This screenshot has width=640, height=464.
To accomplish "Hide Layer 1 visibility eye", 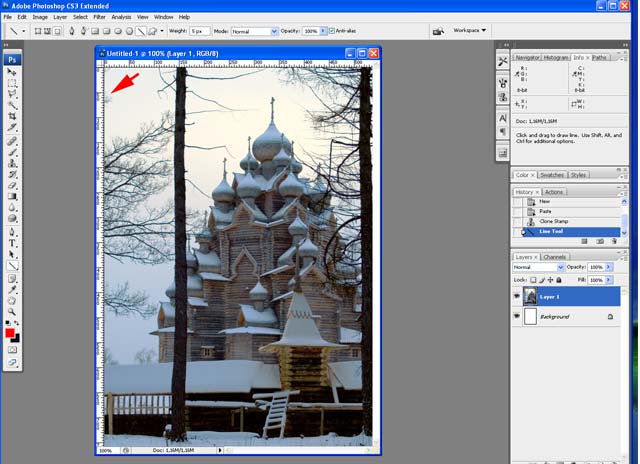I will click(x=518, y=296).
